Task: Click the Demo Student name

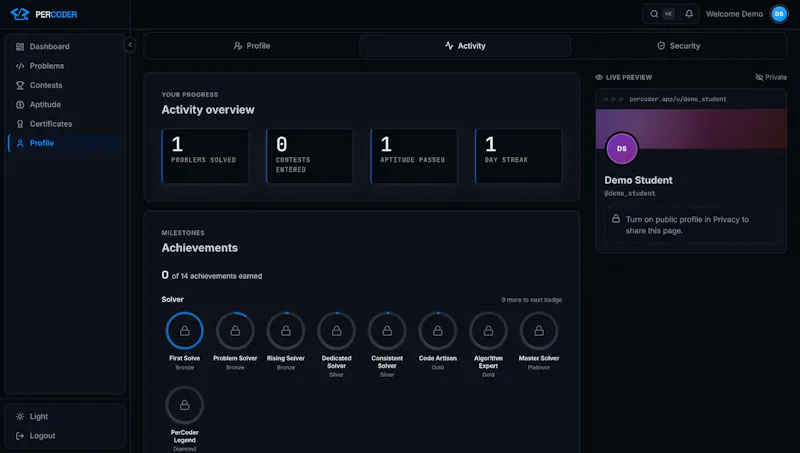Action: [638, 181]
